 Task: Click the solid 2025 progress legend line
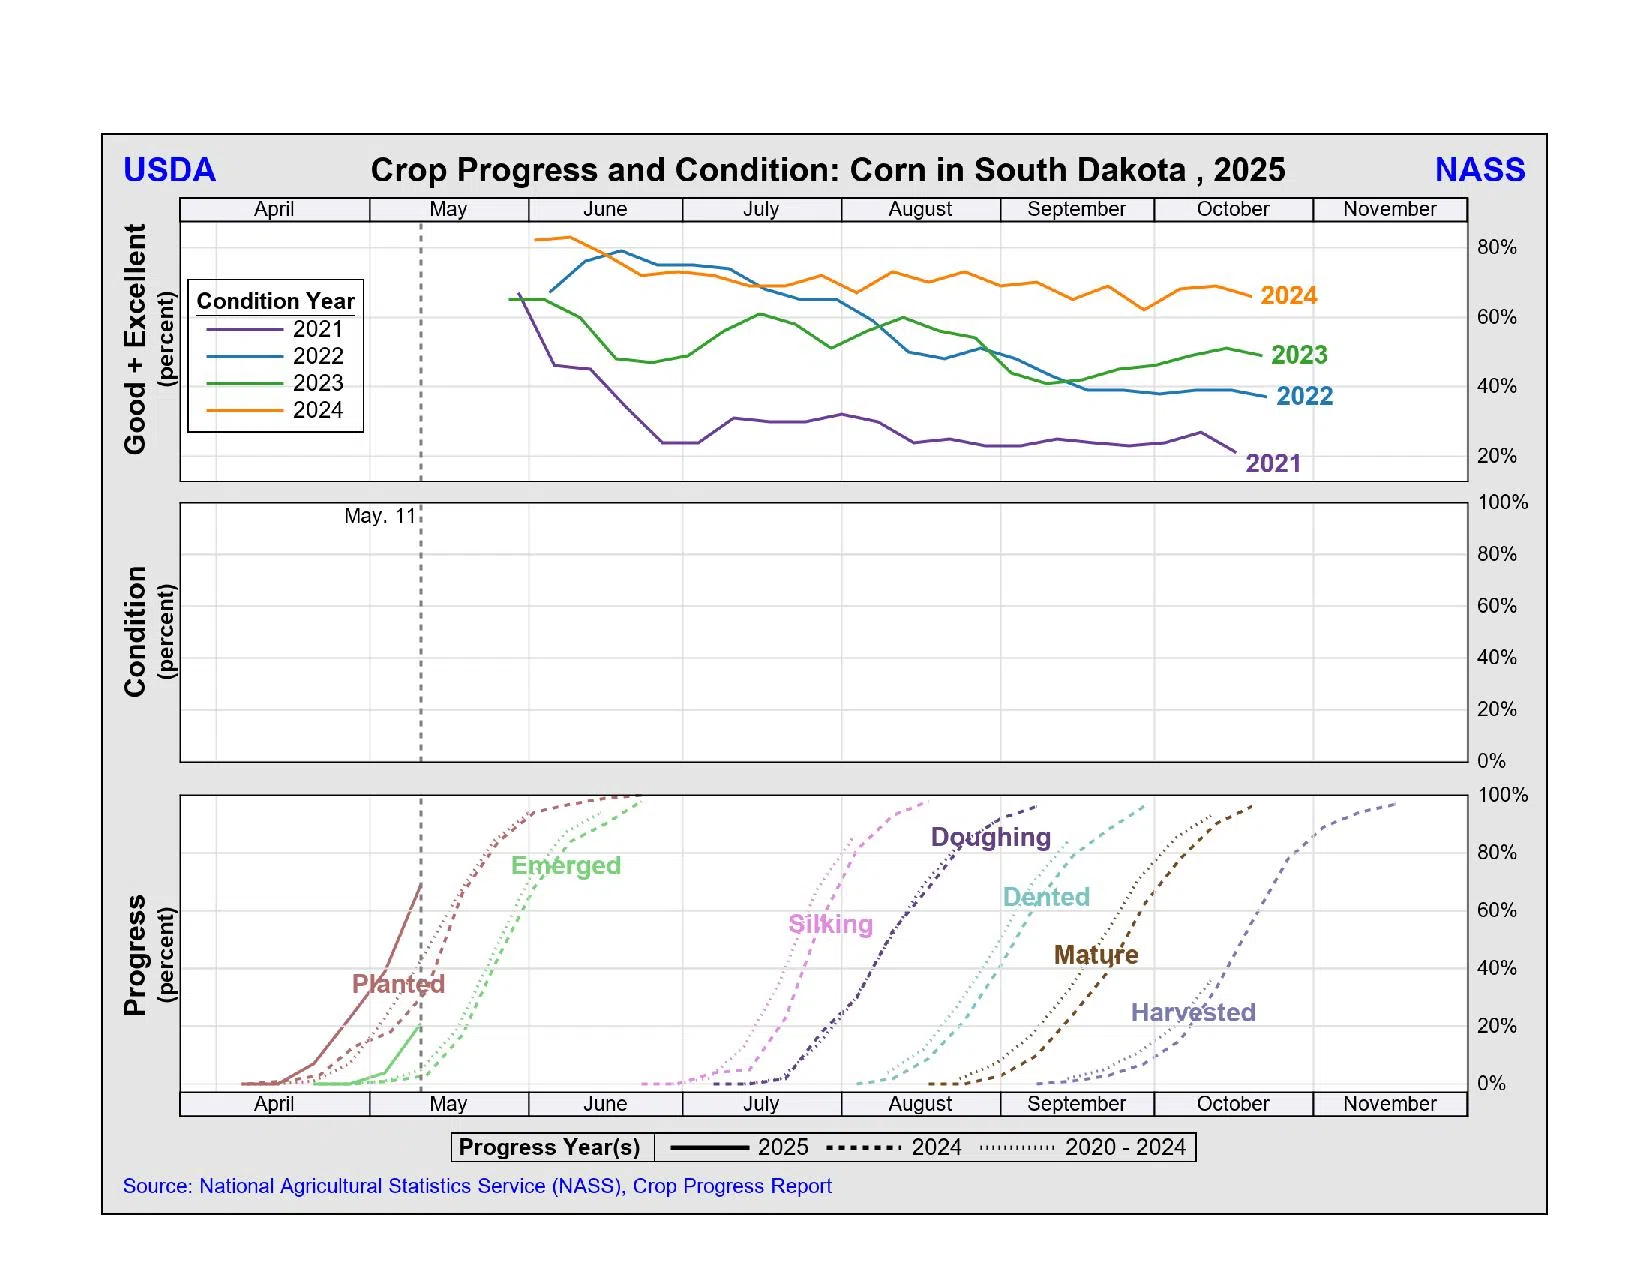[709, 1148]
